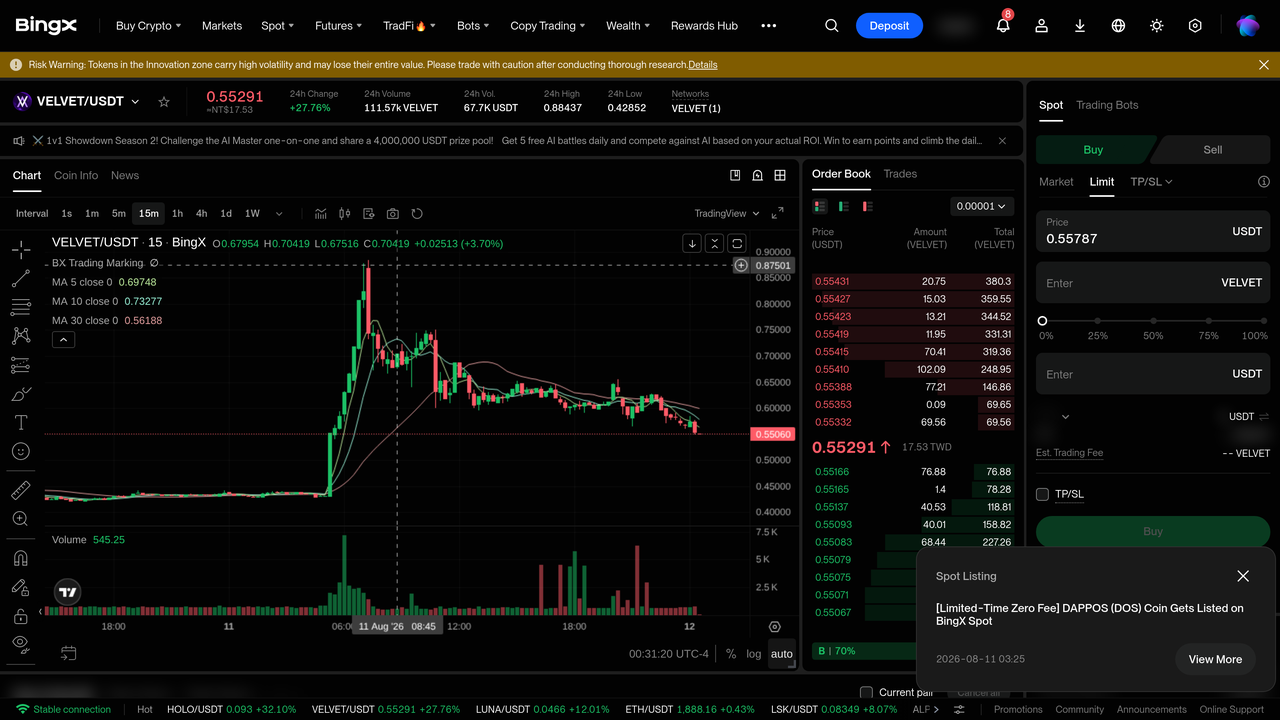
Task: Toggle auto scale on chart
Action: (782, 654)
